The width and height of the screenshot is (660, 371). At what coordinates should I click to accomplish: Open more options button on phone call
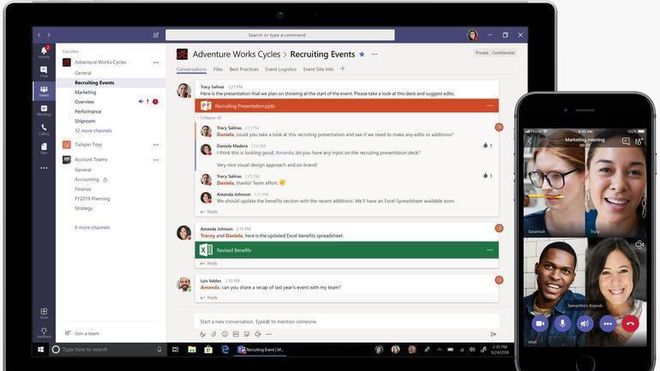pos(608,323)
